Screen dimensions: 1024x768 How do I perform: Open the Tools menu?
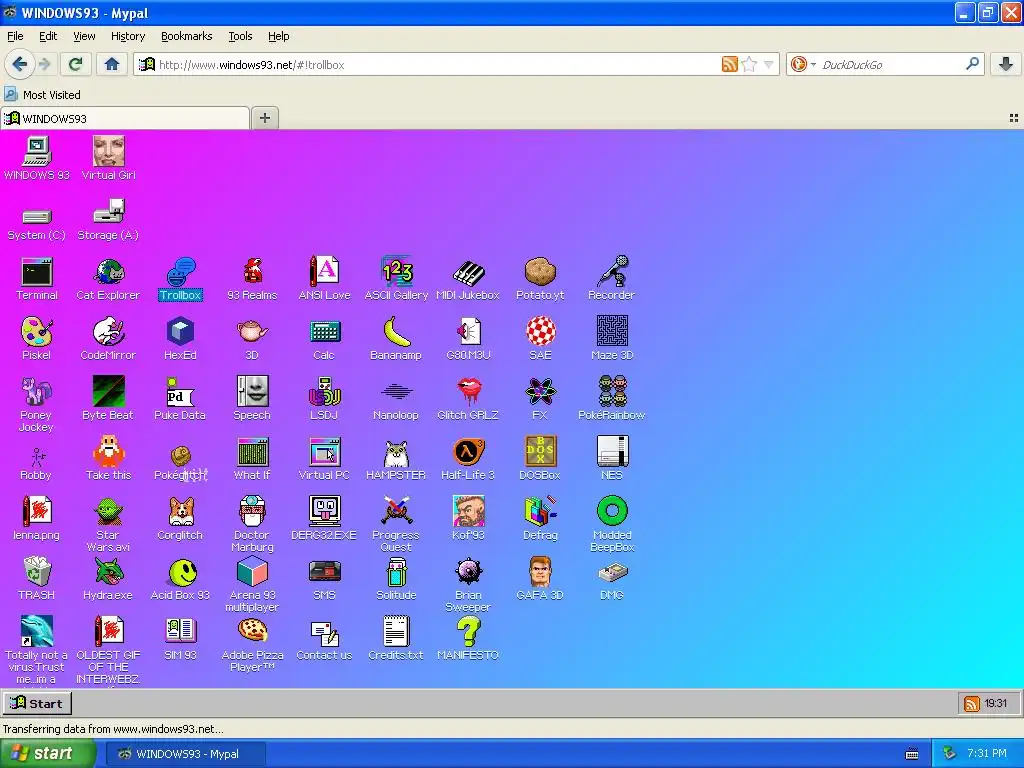point(240,36)
